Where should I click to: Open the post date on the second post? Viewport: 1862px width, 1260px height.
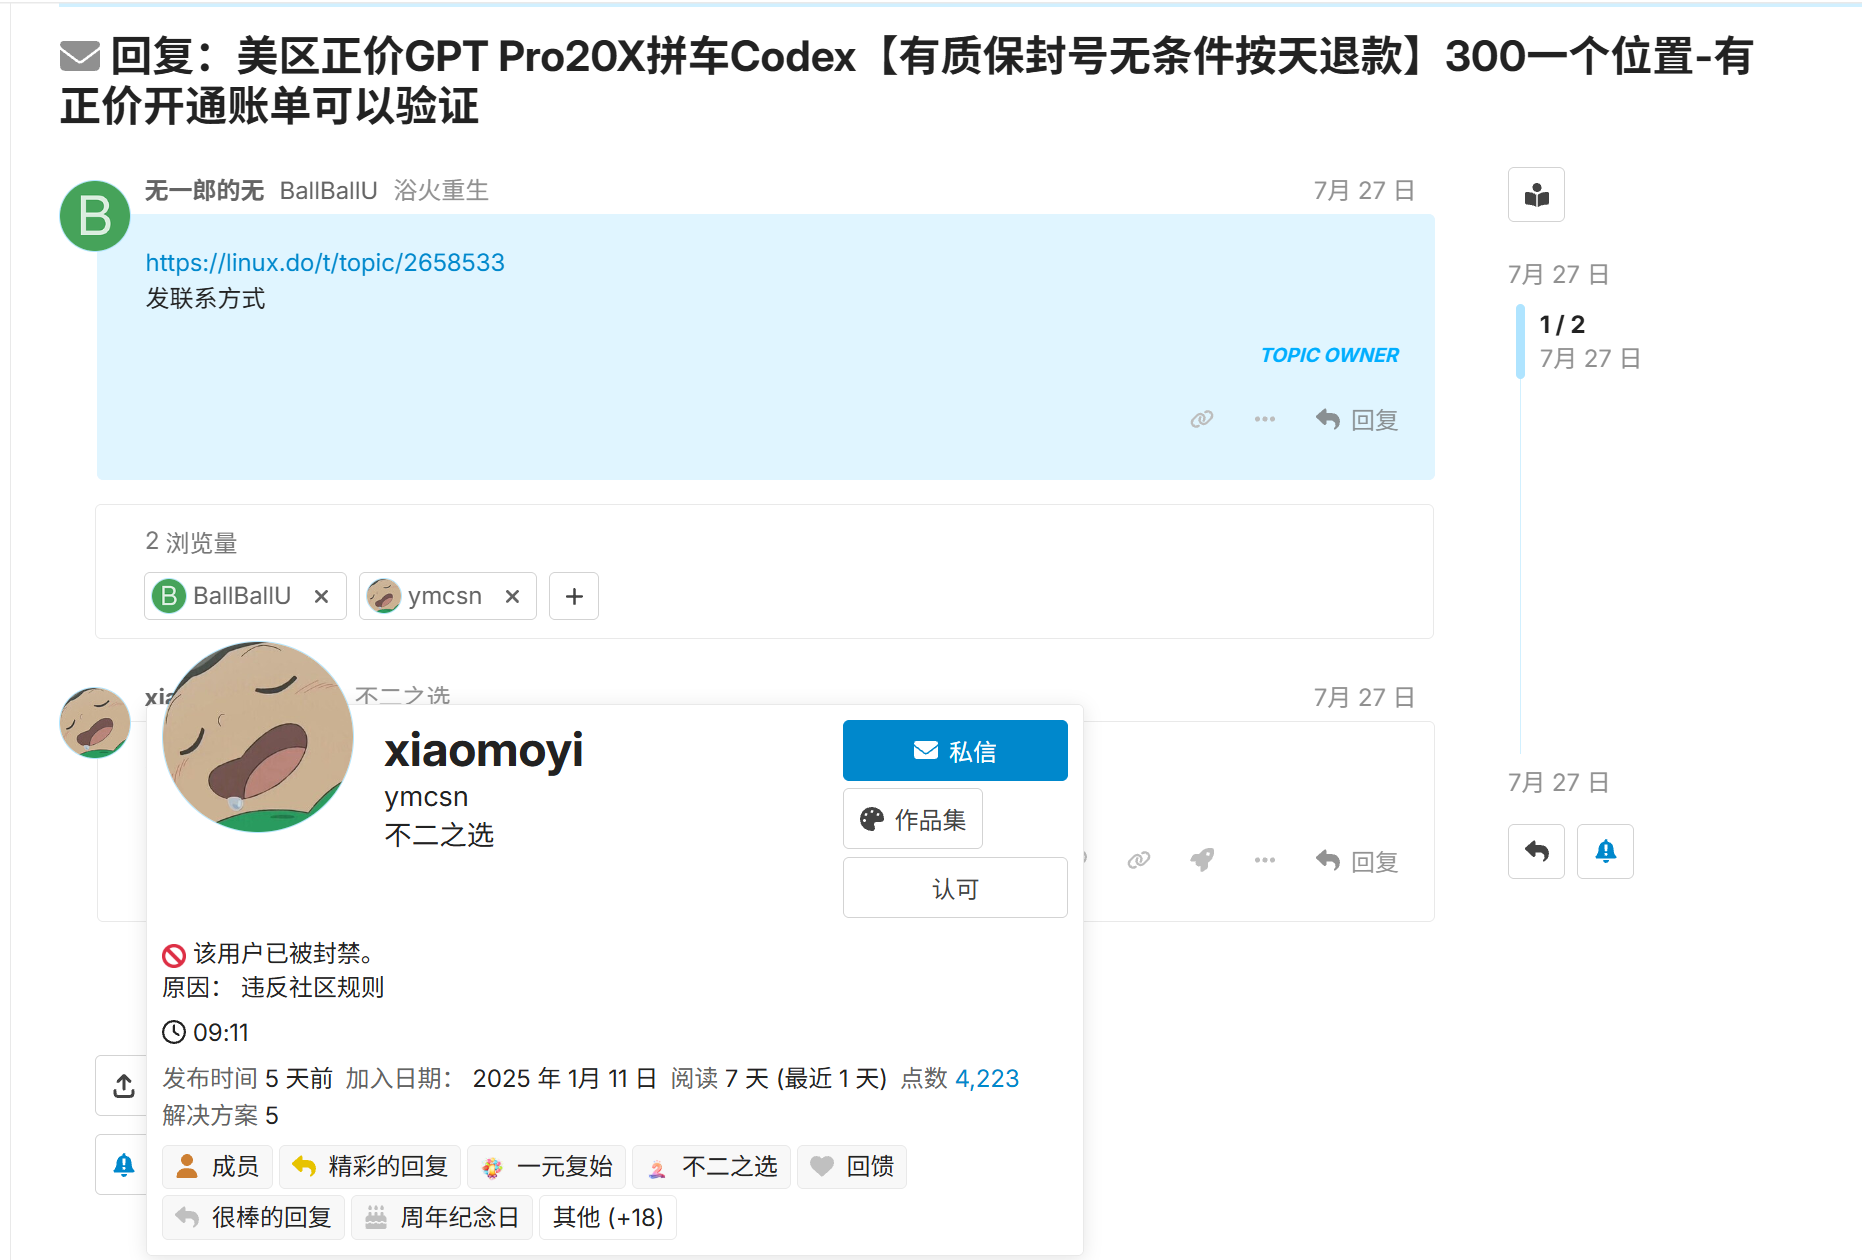(x=1364, y=697)
